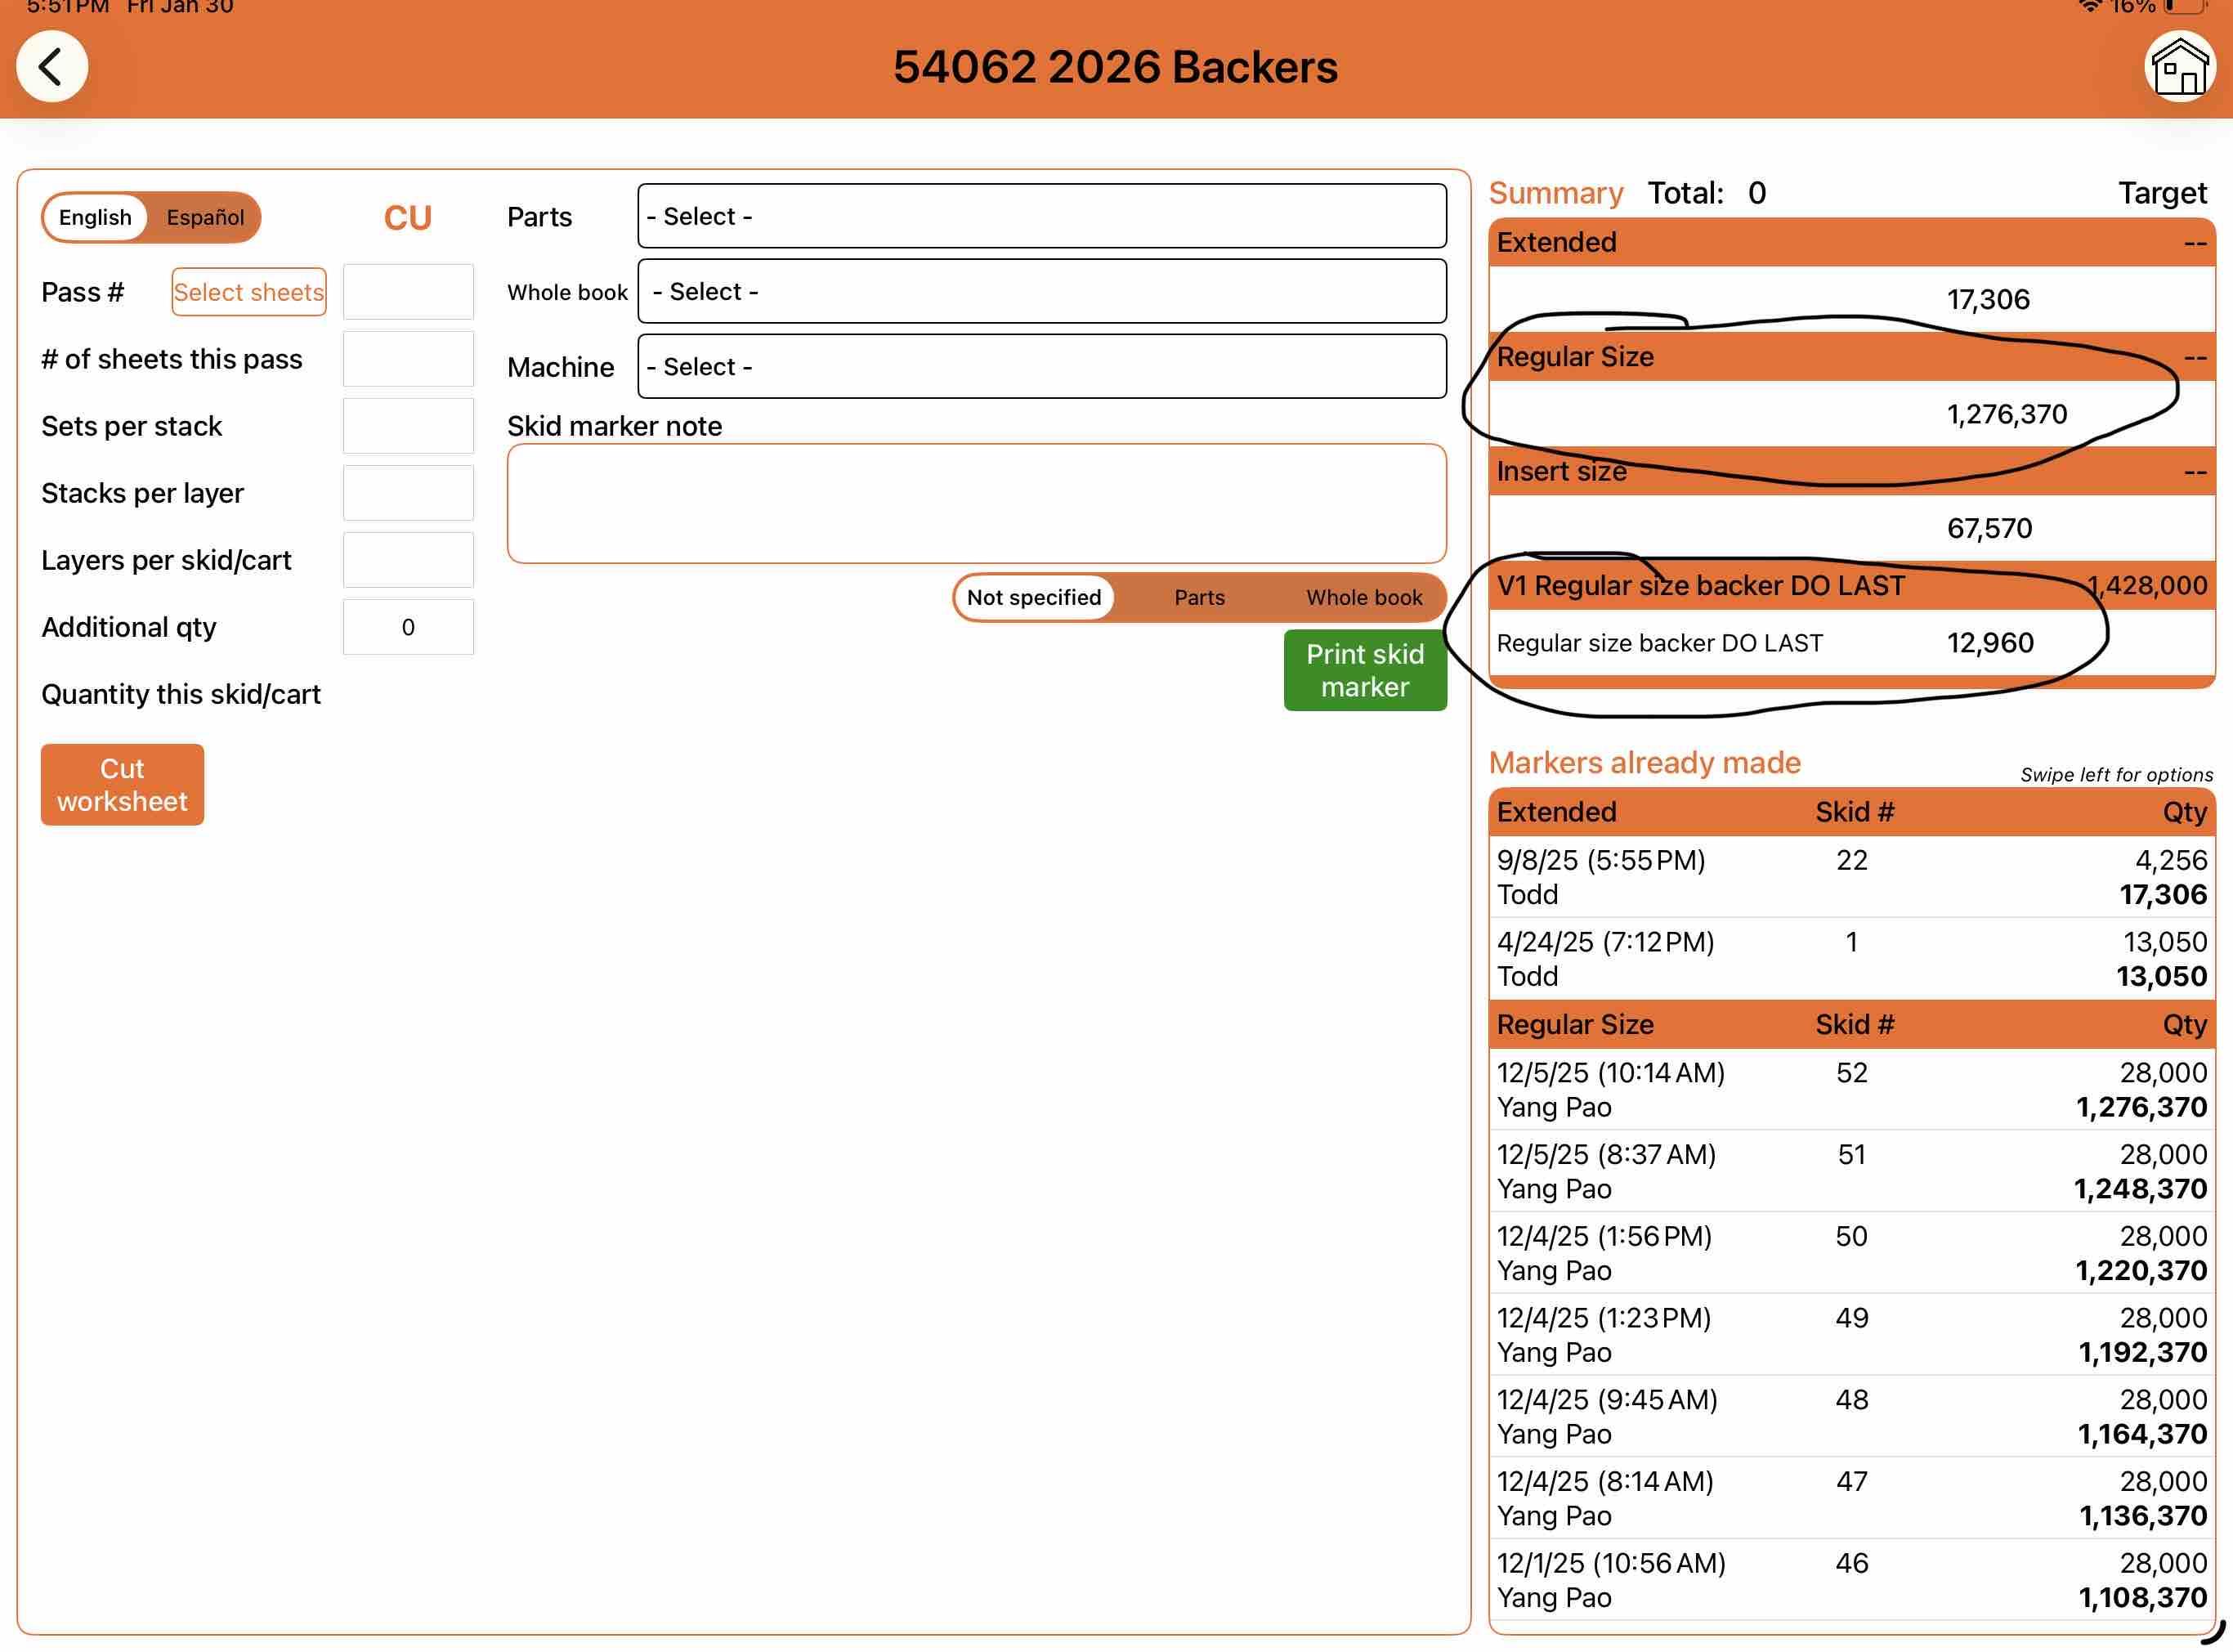Open the Whole book dropdown

coord(1041,291)
